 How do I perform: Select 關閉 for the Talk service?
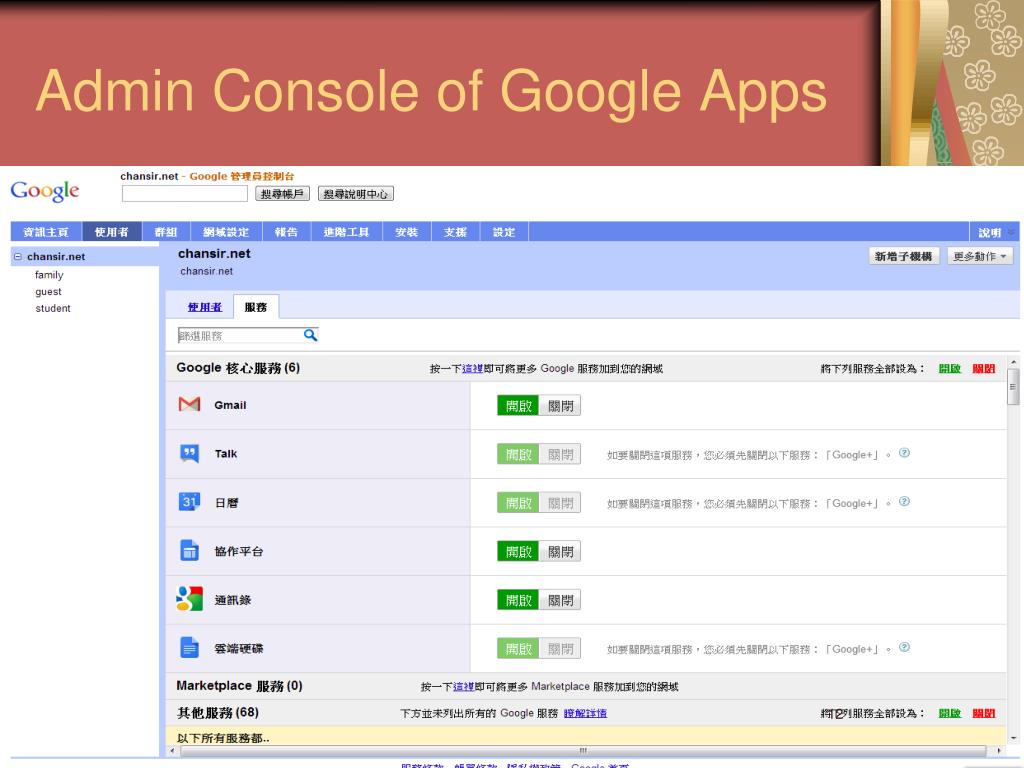[x=560, y=455]
